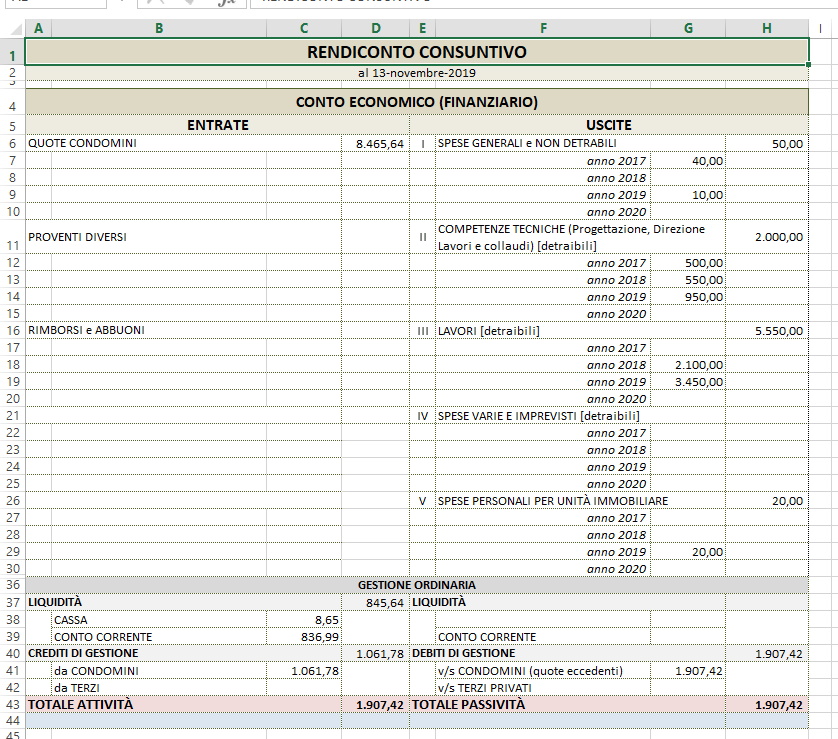The width and height of the screenshot is (838, 739).
Task: Select column C header
Action: click(304, 28)
